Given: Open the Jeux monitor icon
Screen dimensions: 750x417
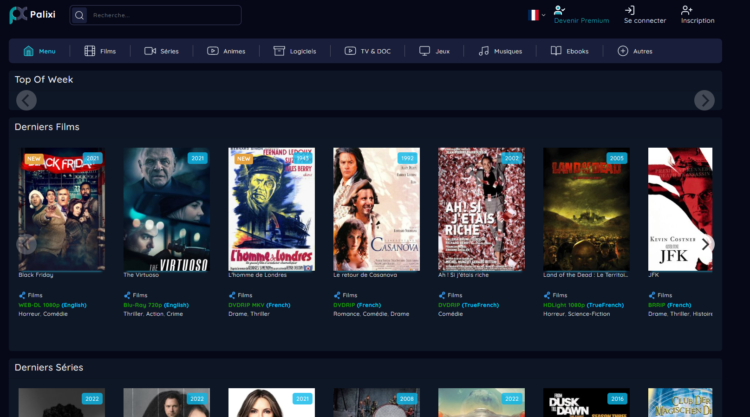Looking at the screenshot, I should coord(424,51).
